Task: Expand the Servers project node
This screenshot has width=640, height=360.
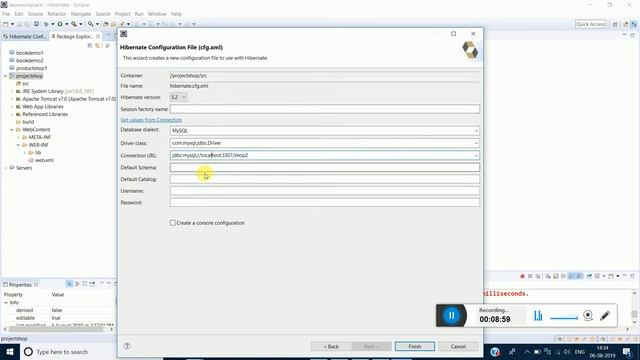Action: pos(6,168)
